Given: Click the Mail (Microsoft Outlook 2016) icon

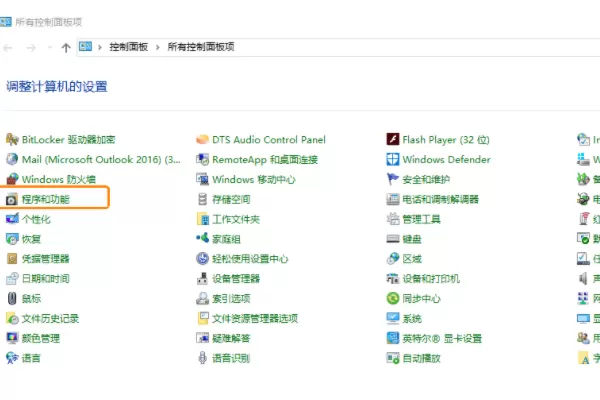Looking at the screenshot, I should point(12,159).
